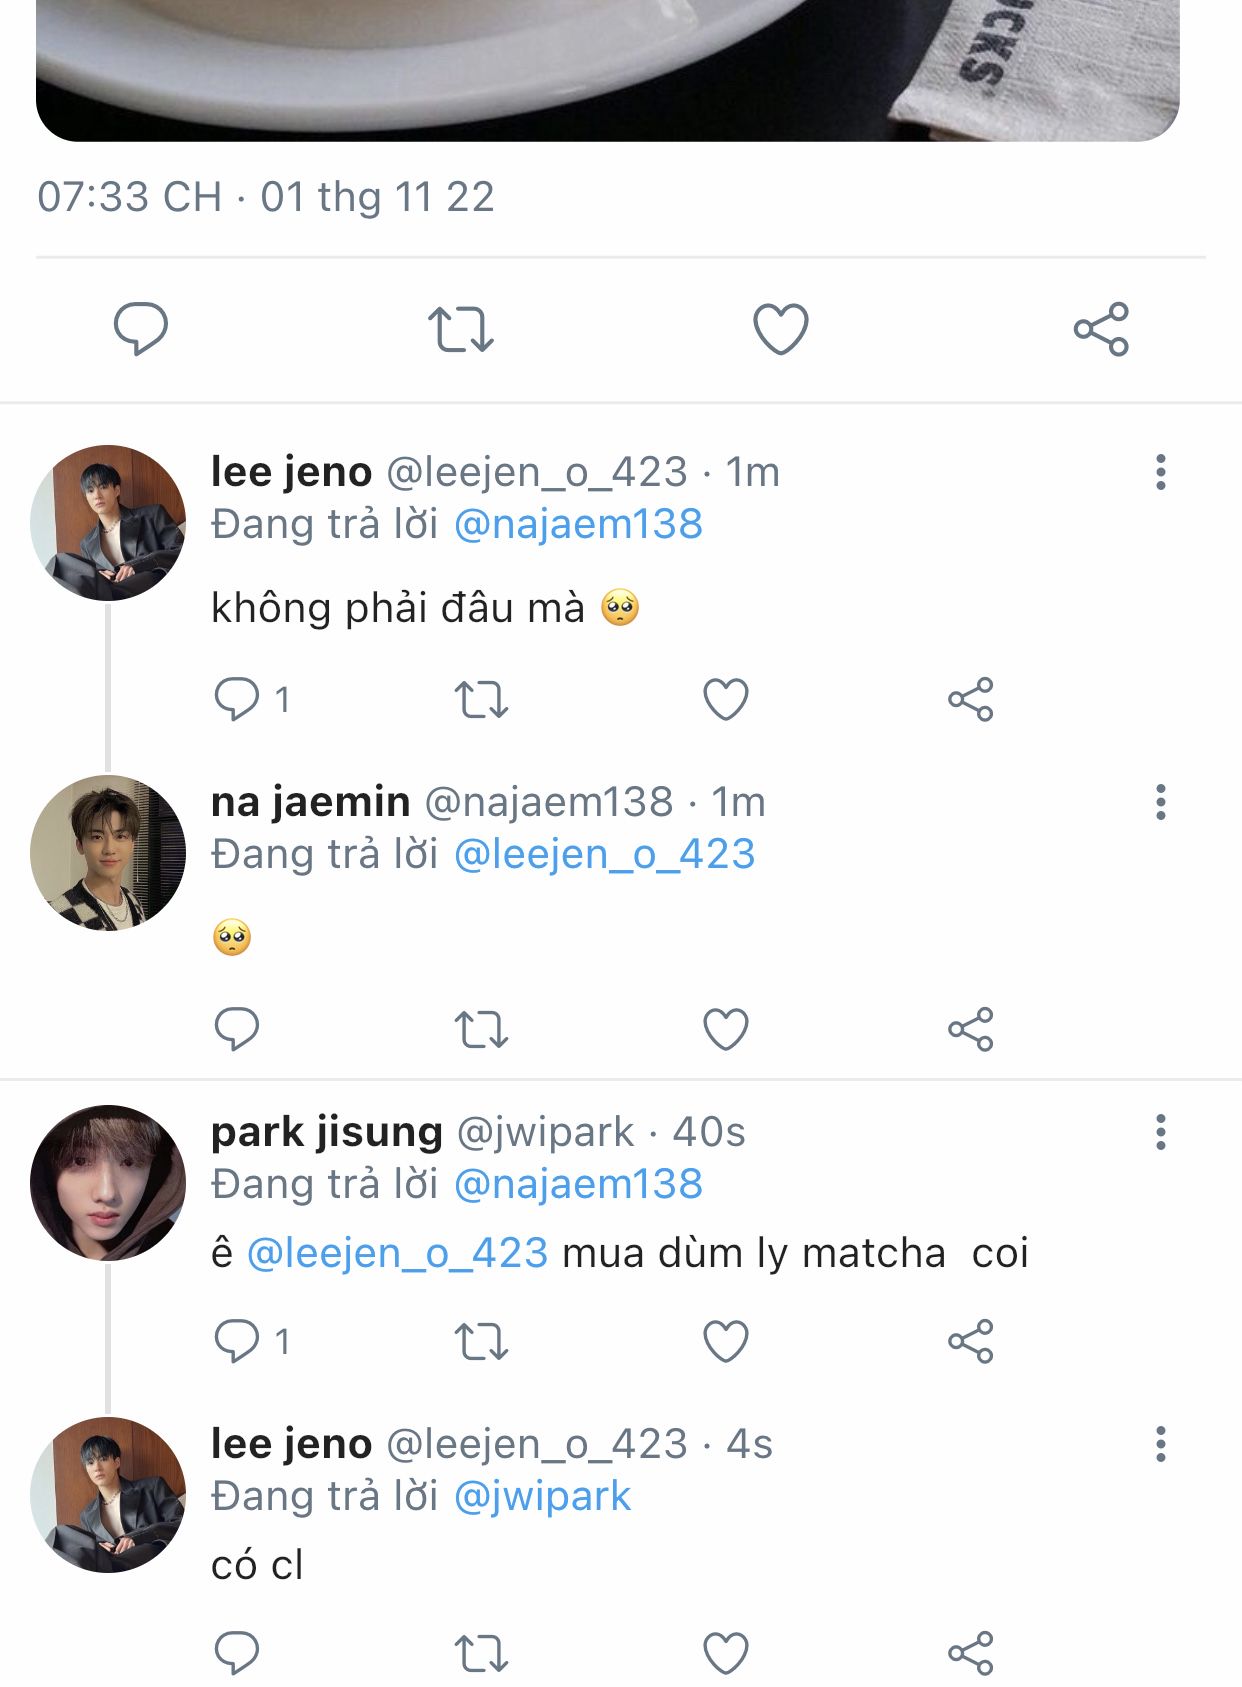Open park jisung's profile via display name
This screenshot has width=1242, height=1687.
click(x=326, y=1132)
